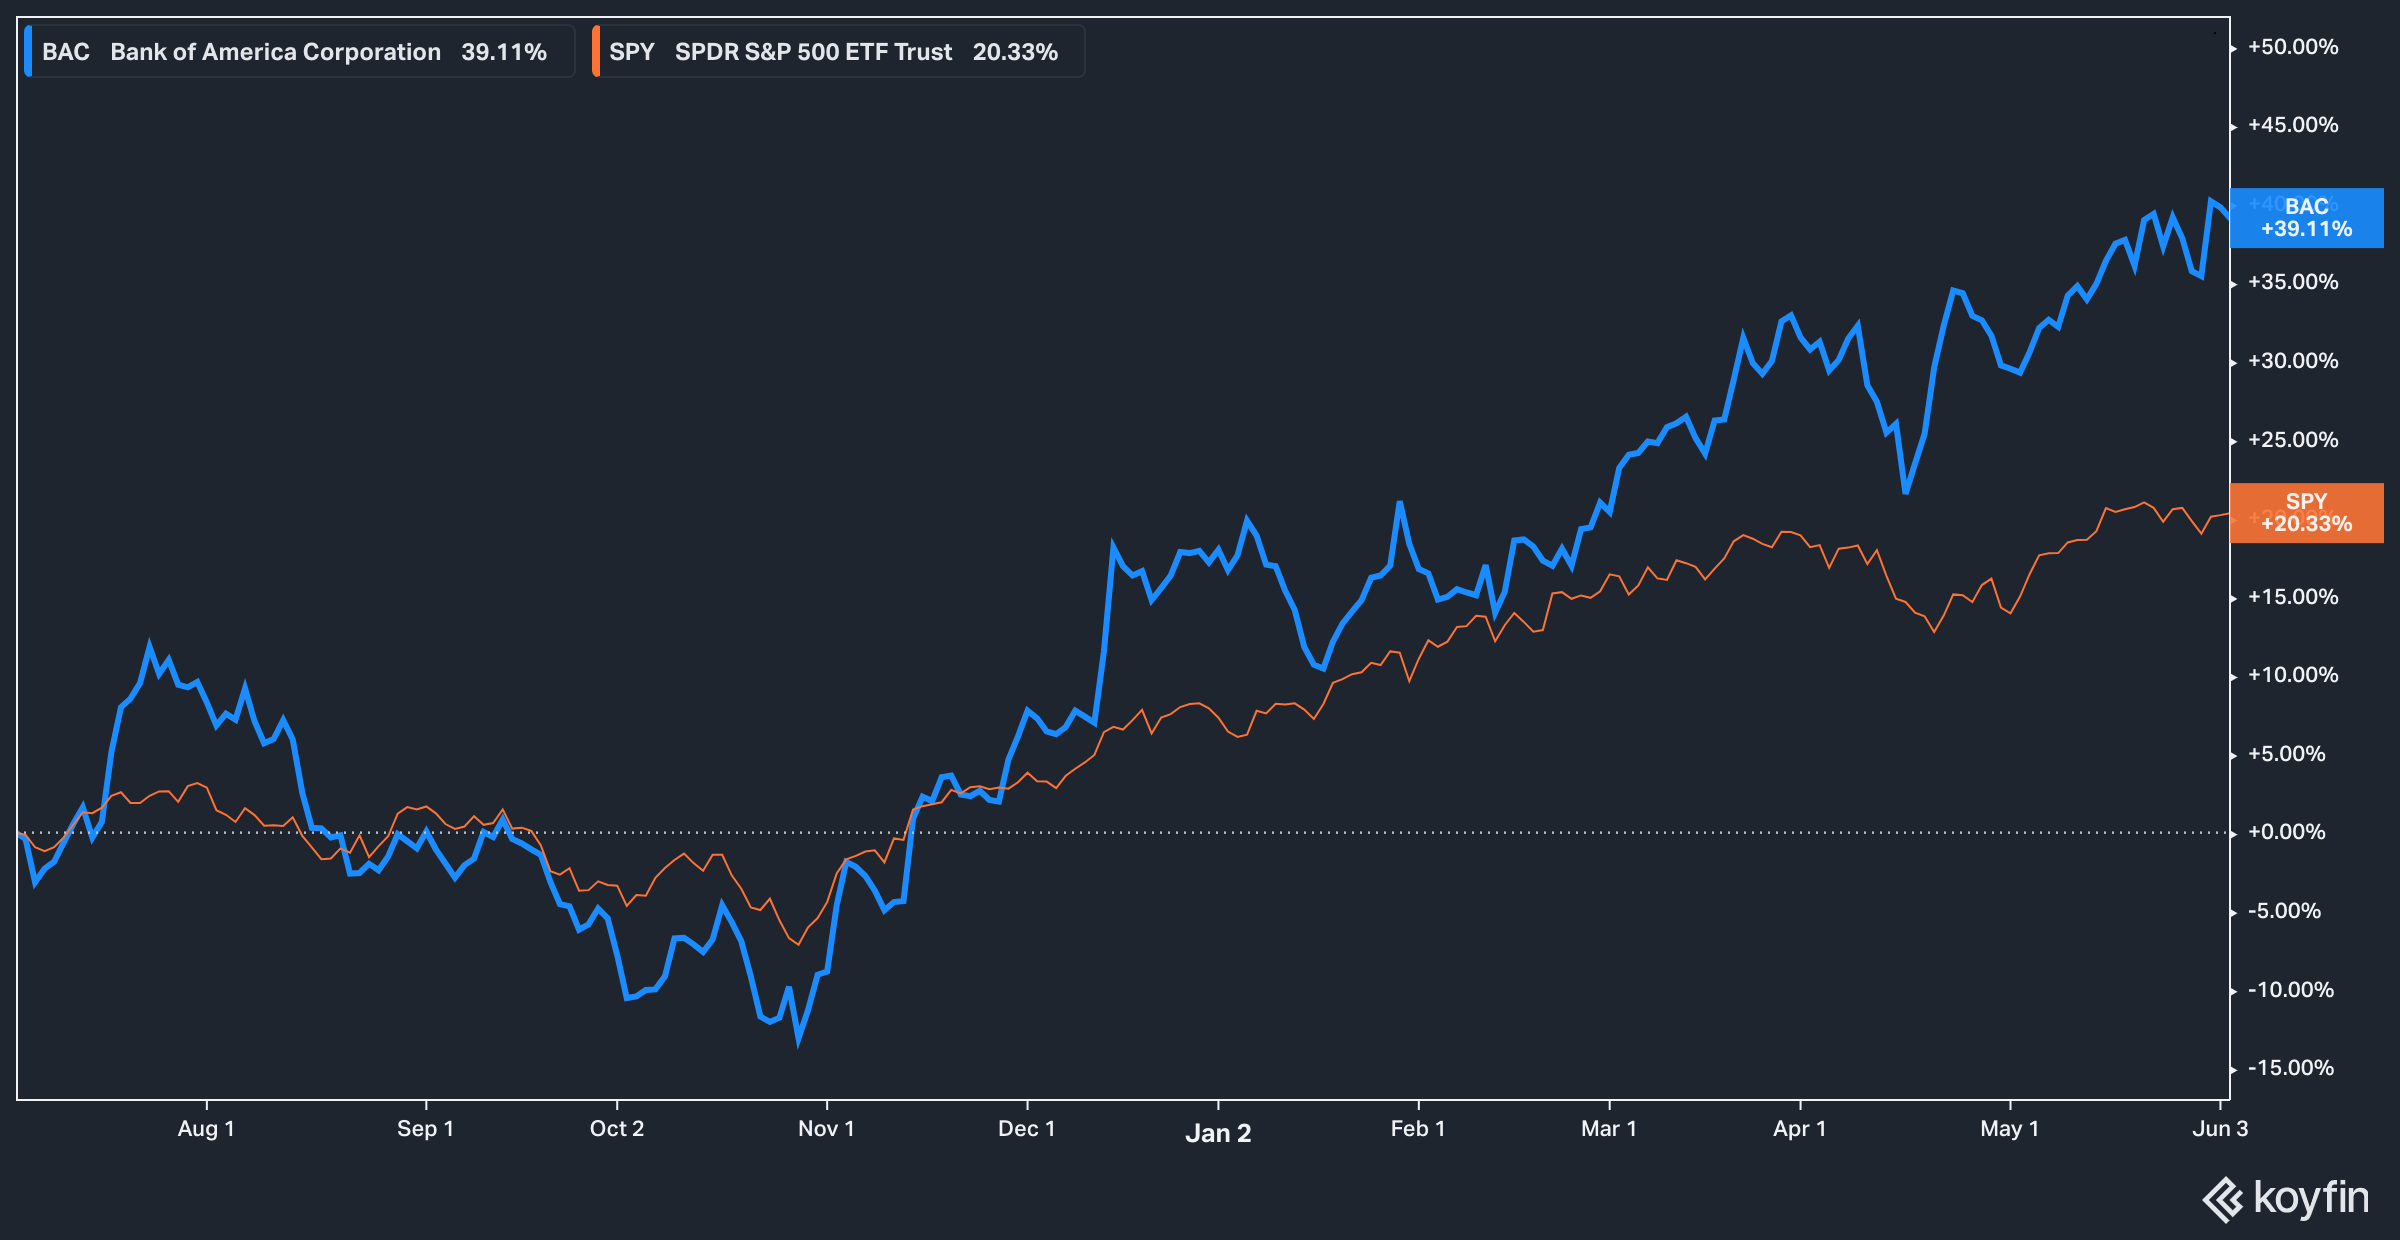This screenshot has width=2400, height=1240.
Task: Click the -15.00% y-axis label
Action: click(2291, 1068)
